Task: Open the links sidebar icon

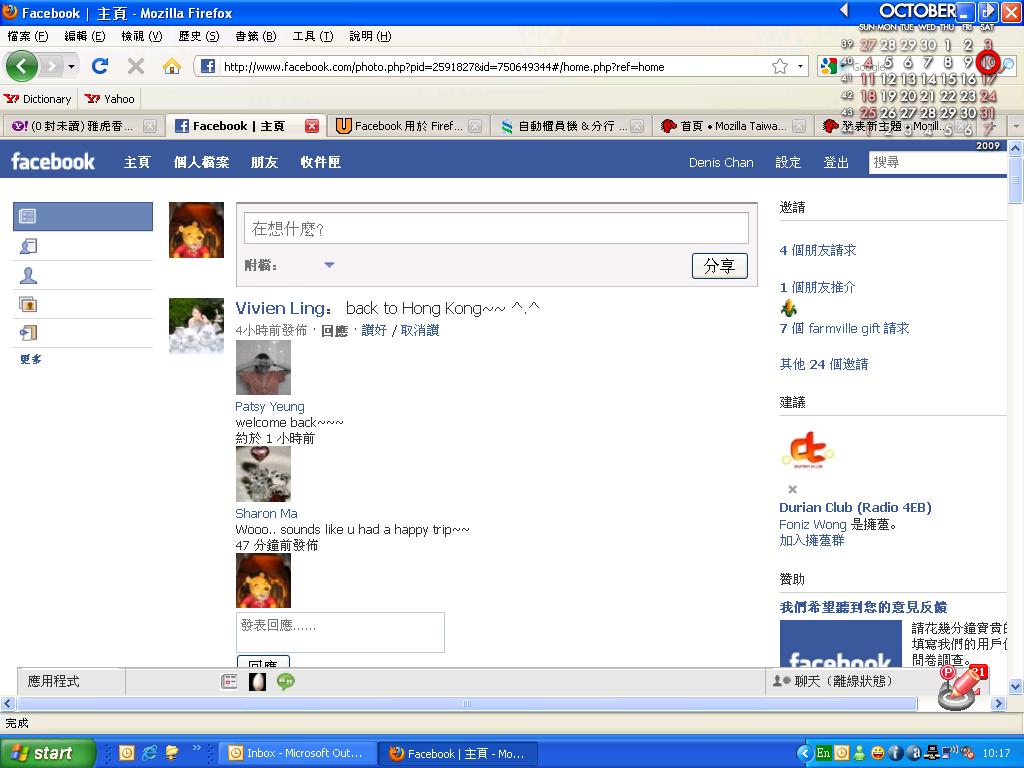Action: click(x=28, y=333)
